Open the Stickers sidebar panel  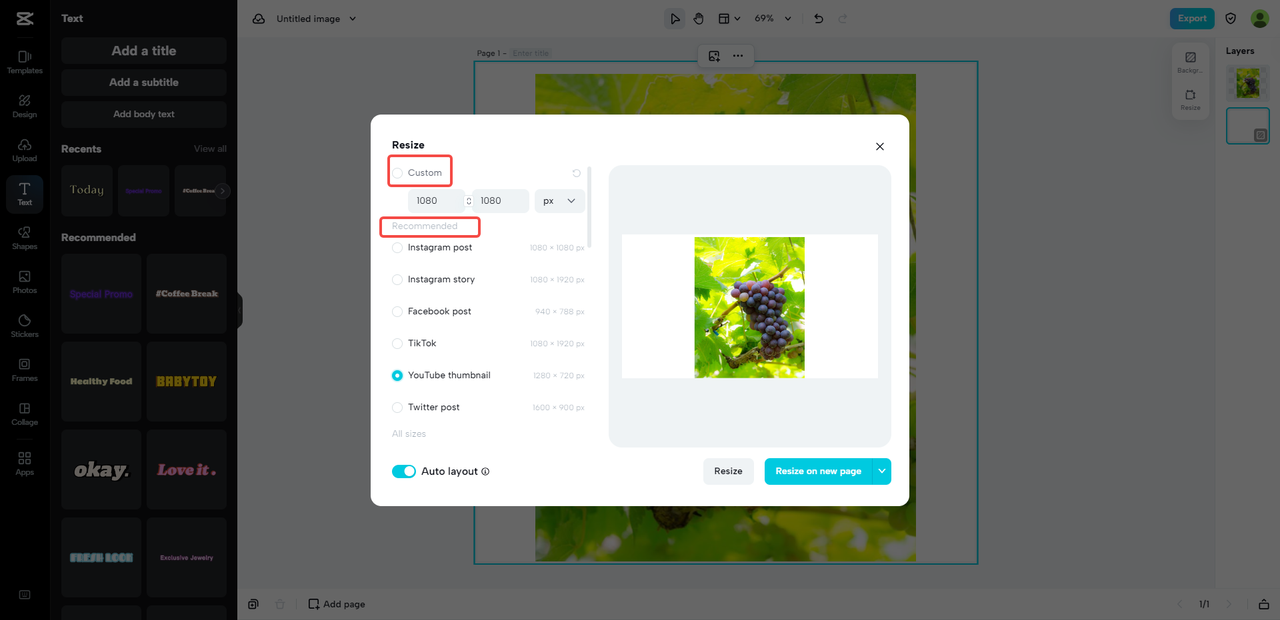(24, 326)
